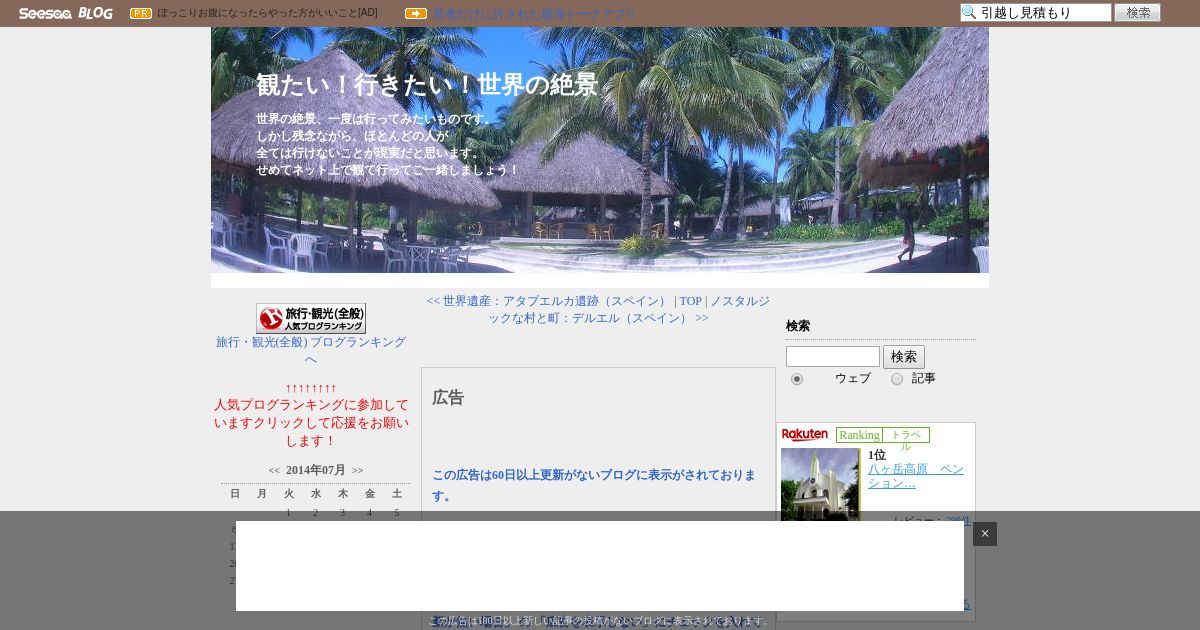Click the Seesaa BLOG logo

tap(66, 13)
